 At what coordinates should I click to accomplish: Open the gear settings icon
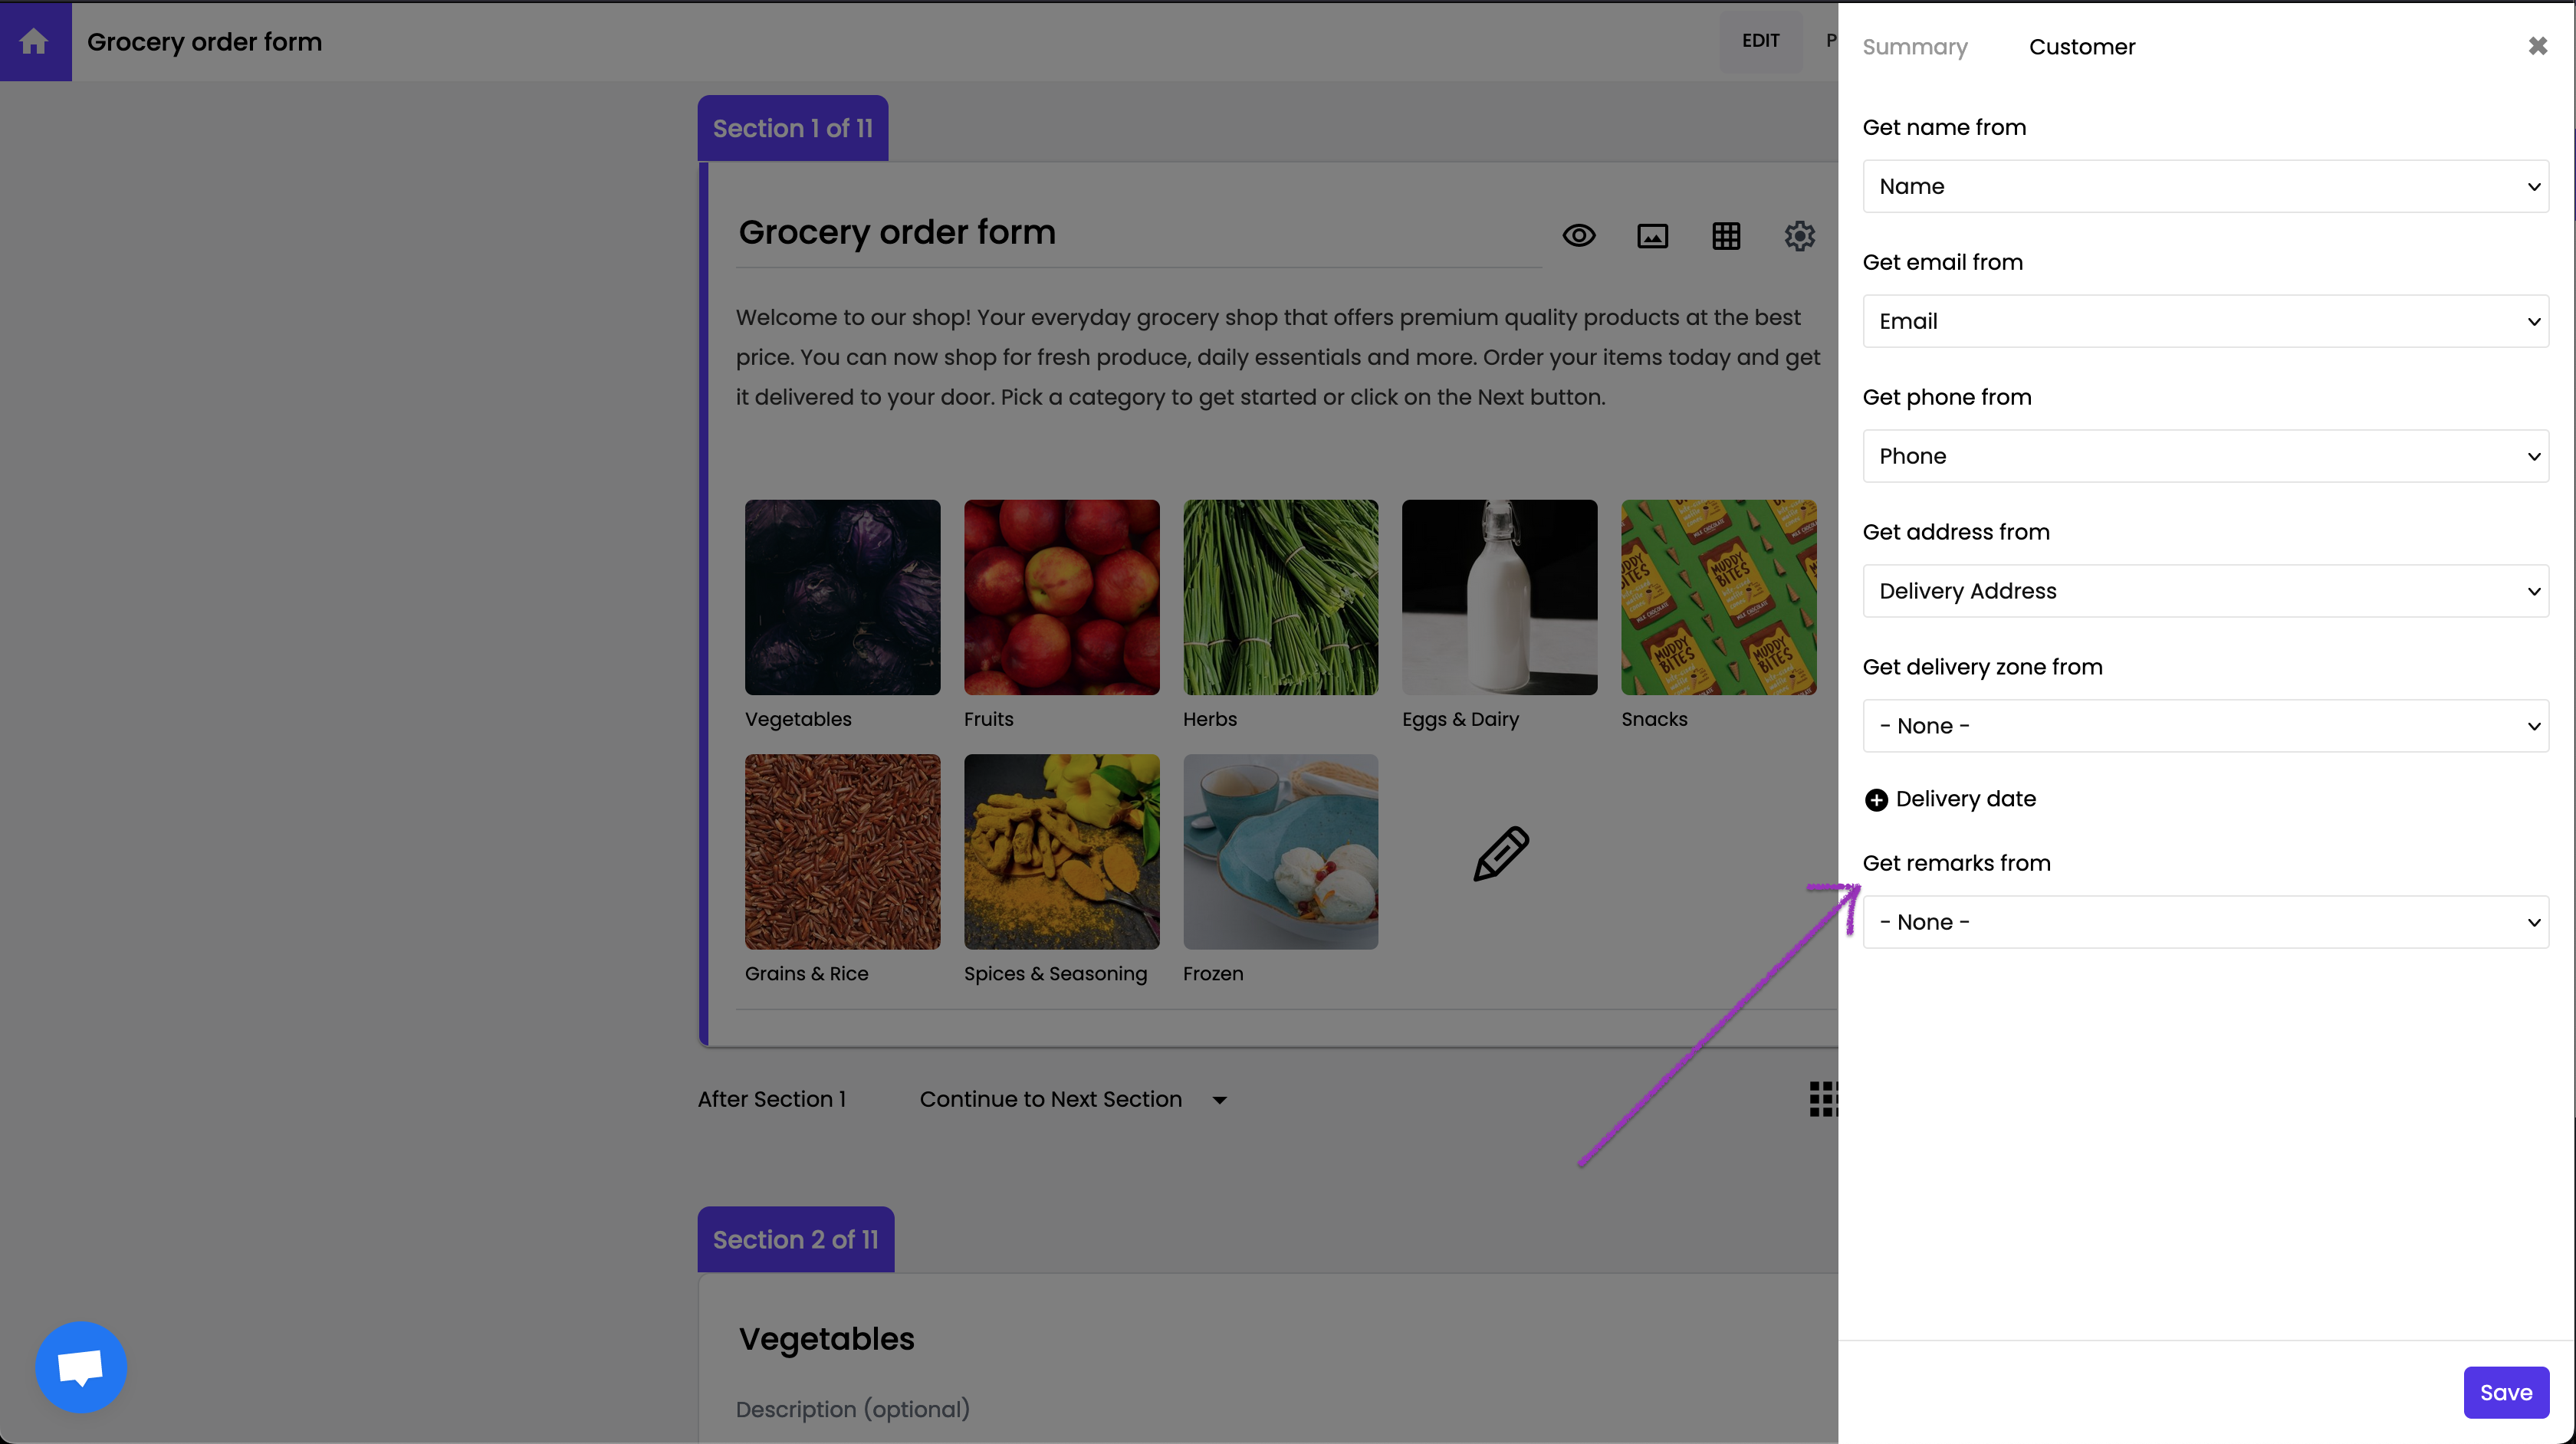coord(1799,236)
